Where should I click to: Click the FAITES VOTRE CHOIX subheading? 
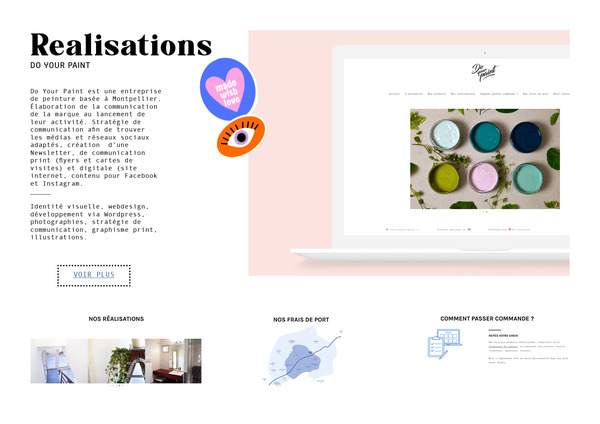503,336
